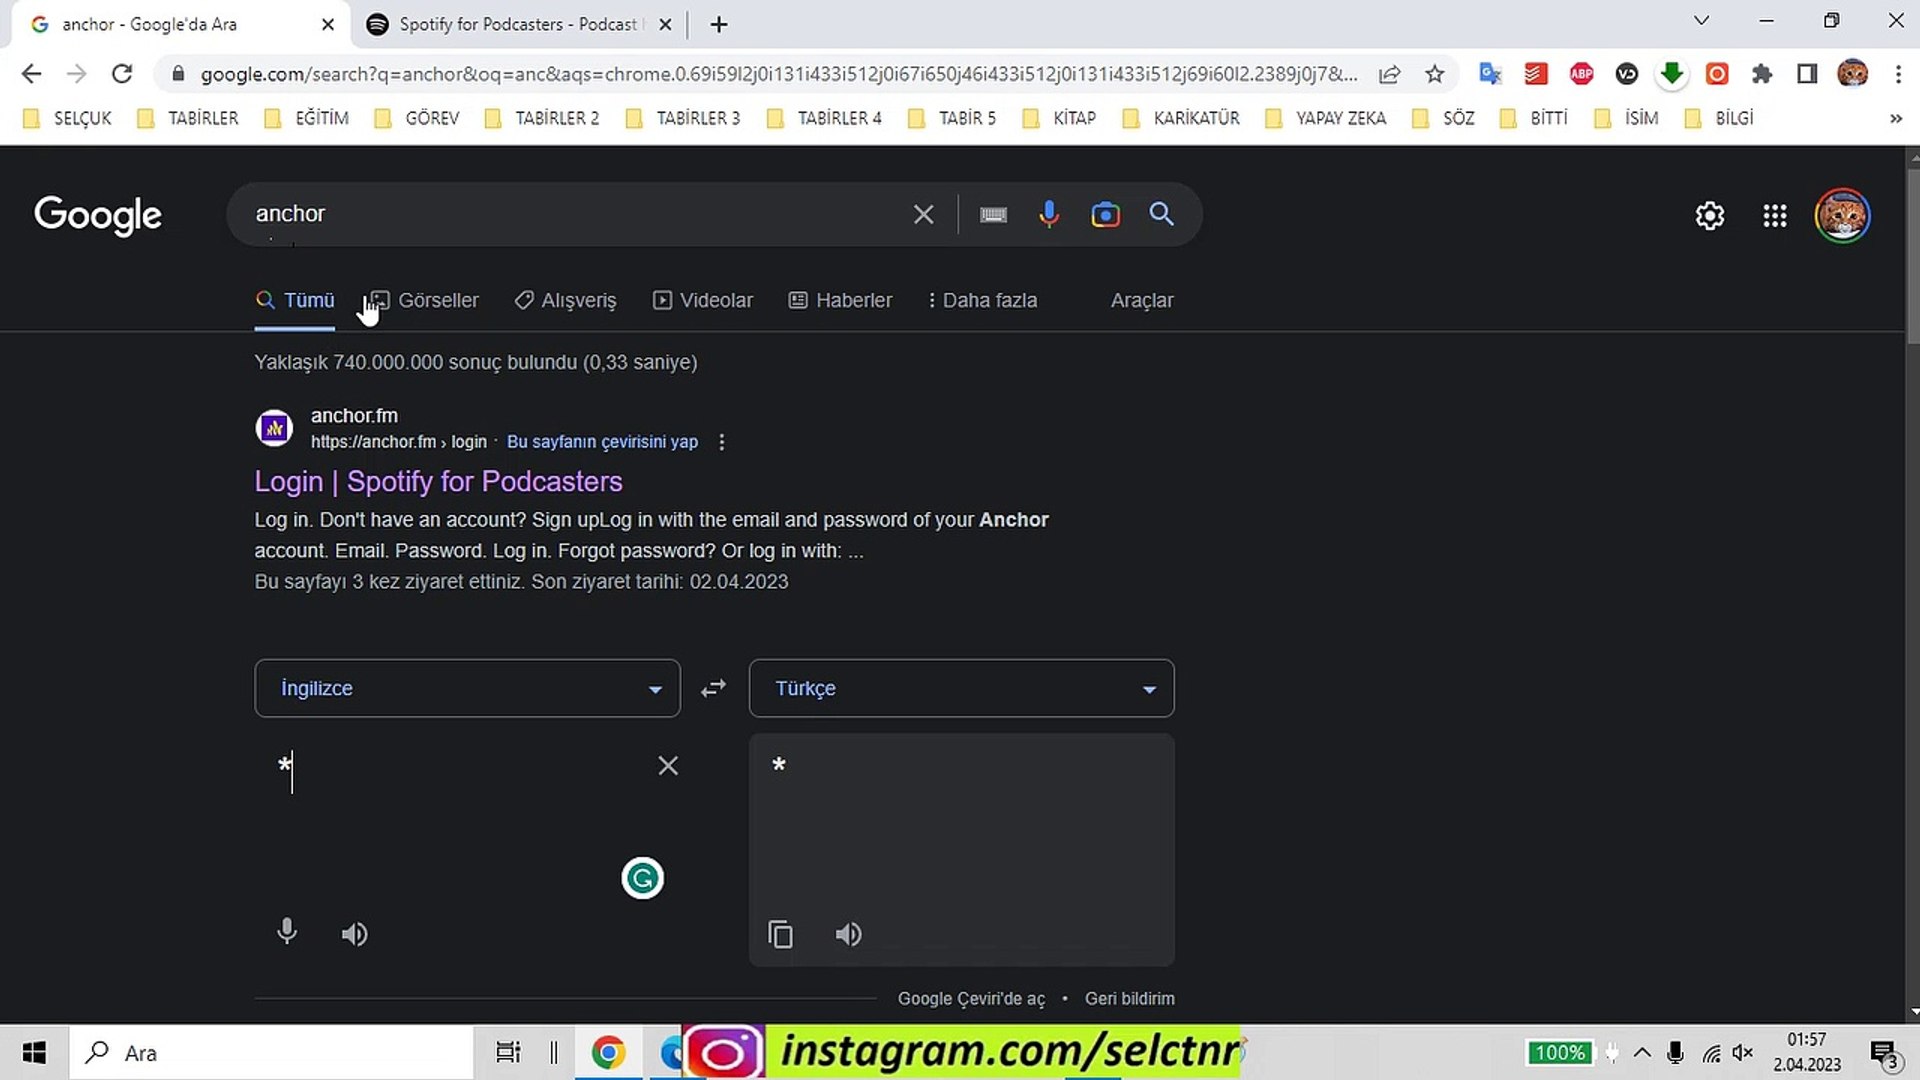
Task: Open Google Translate extension
Action: pos(1490,74)
